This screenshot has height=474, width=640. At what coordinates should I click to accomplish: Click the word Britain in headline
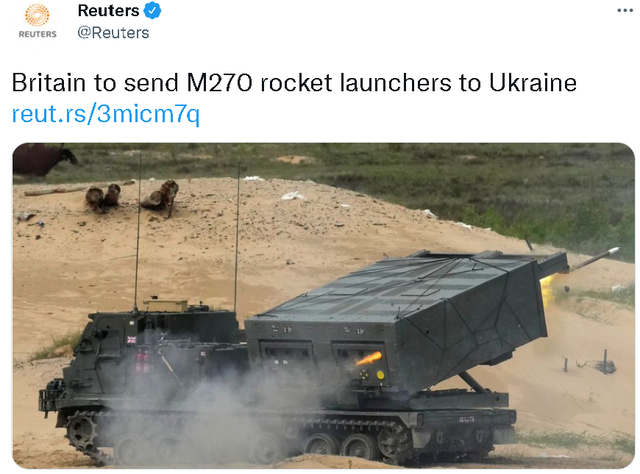(49, 83)
